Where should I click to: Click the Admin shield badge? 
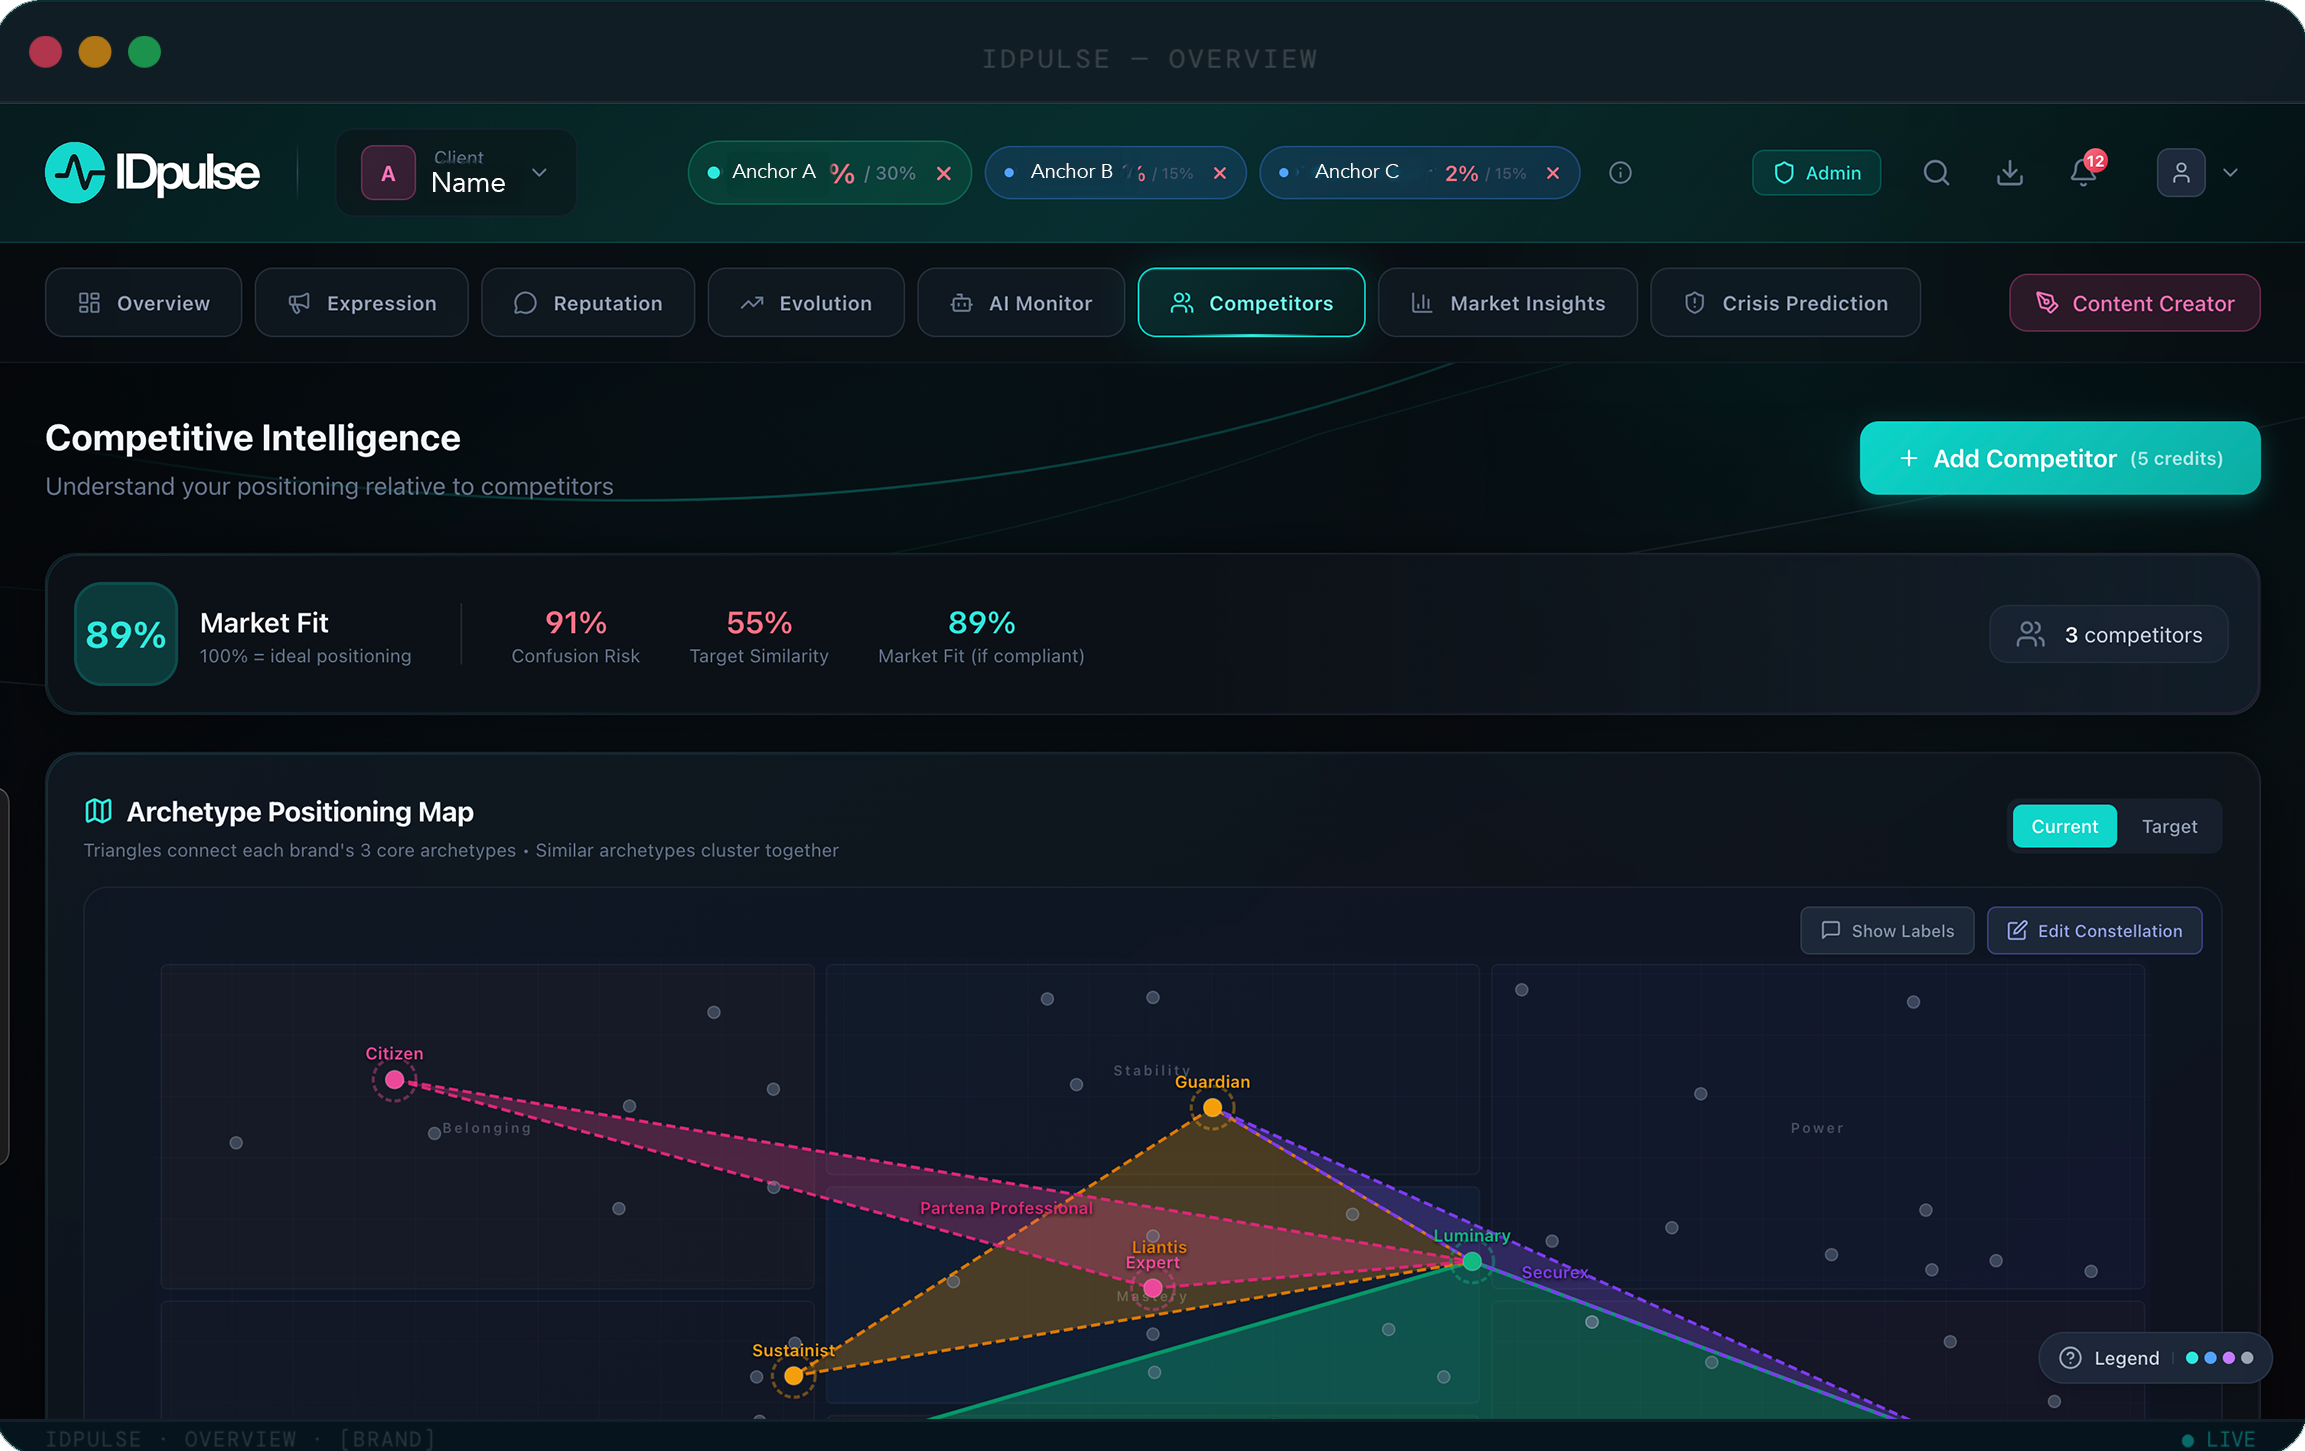1816,173
